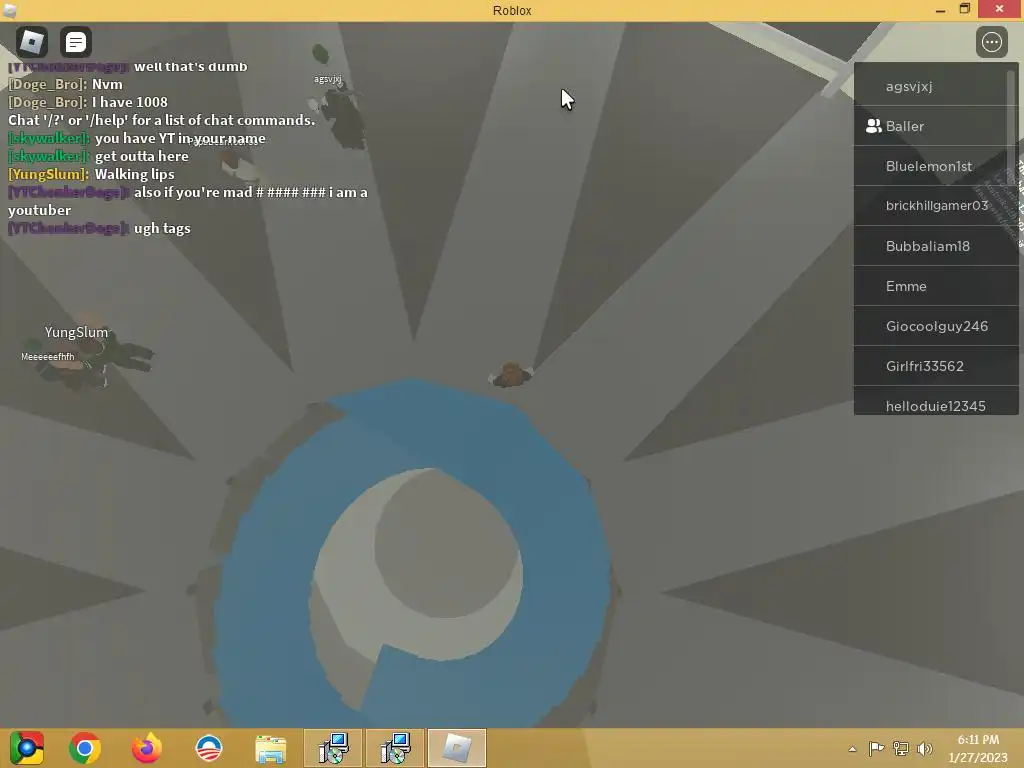Image resolution: width=1024 pixels, height=768 pixels.
Task: Click the chat message 'I have 1008'
Action: coord(129,103)
